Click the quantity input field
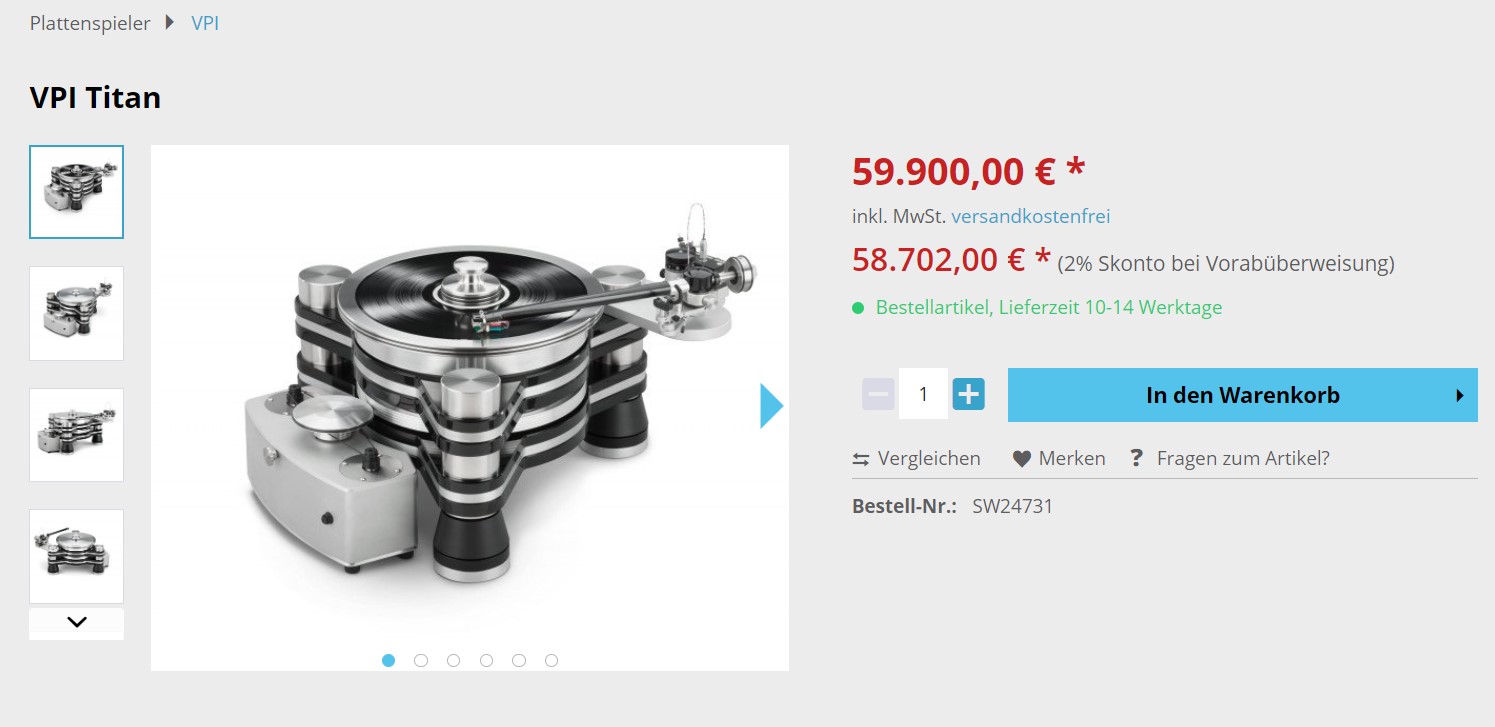 [923, 394]
